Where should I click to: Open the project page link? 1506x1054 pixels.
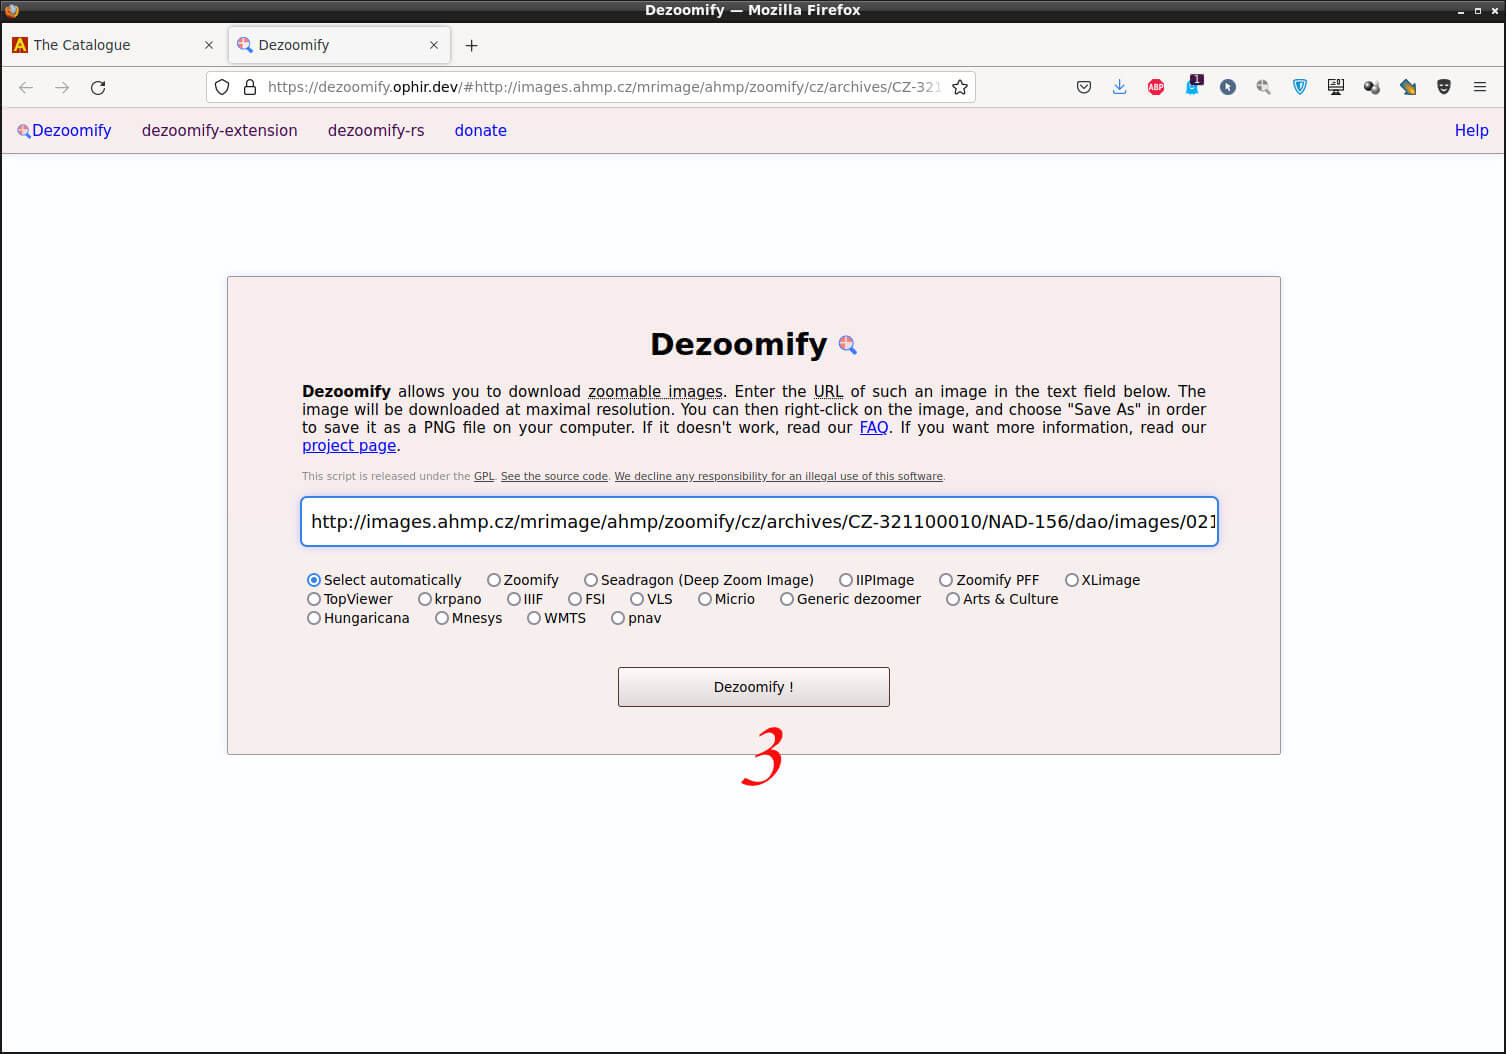point(349,446)
